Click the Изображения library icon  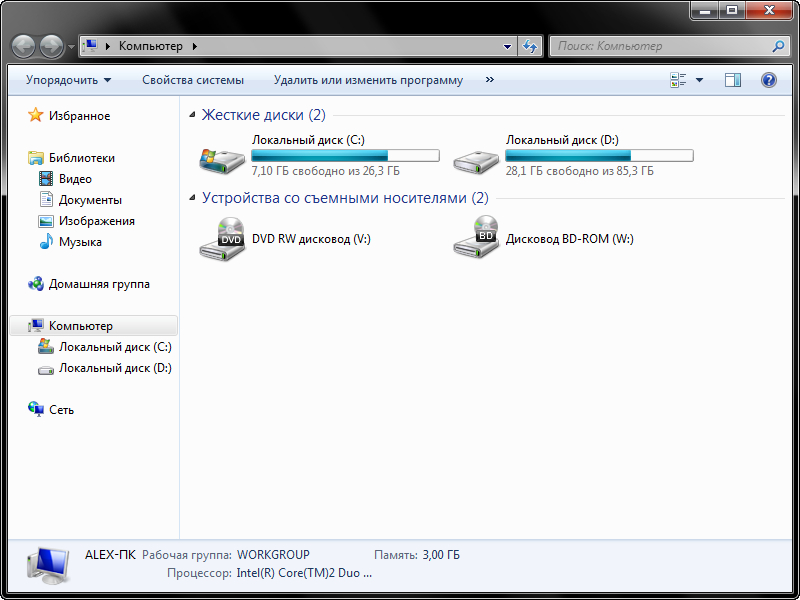46,221
